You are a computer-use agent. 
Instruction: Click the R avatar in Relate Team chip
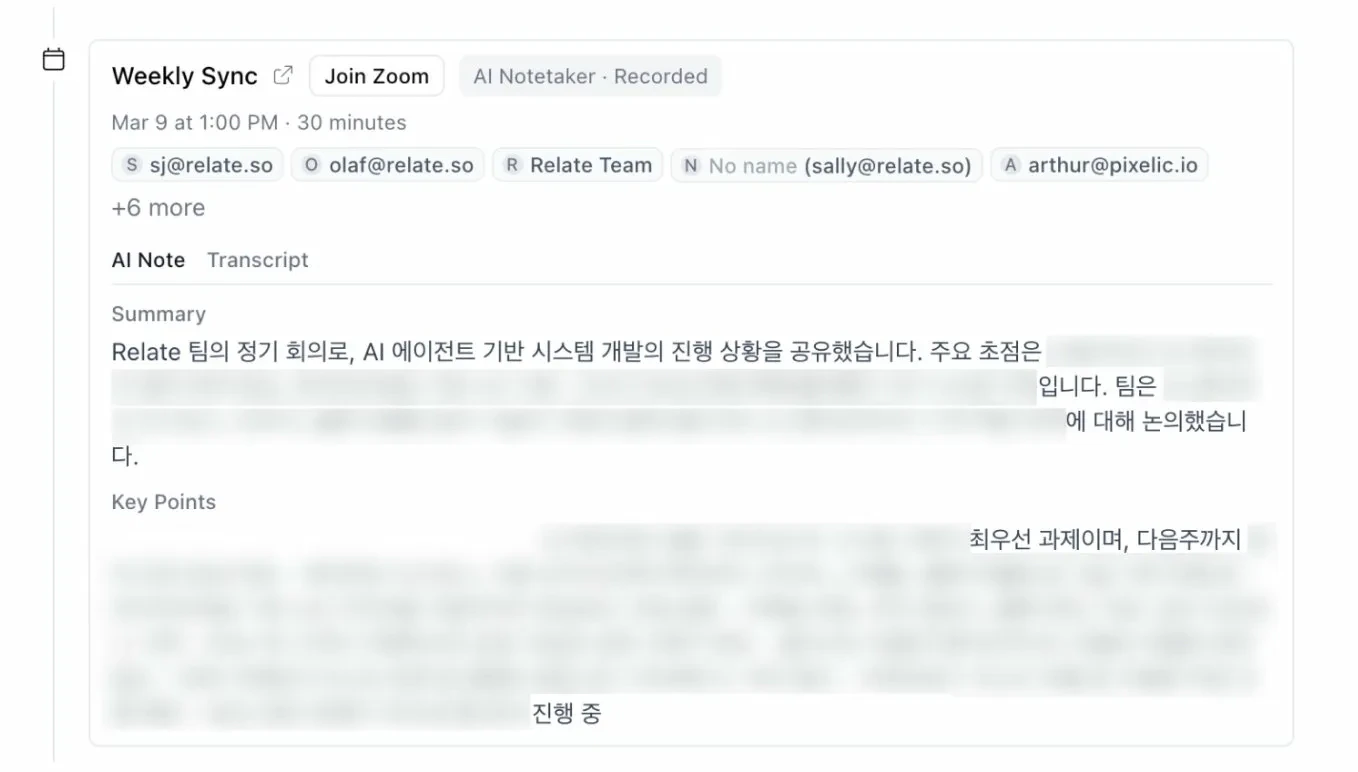click(x=512, y=166)
